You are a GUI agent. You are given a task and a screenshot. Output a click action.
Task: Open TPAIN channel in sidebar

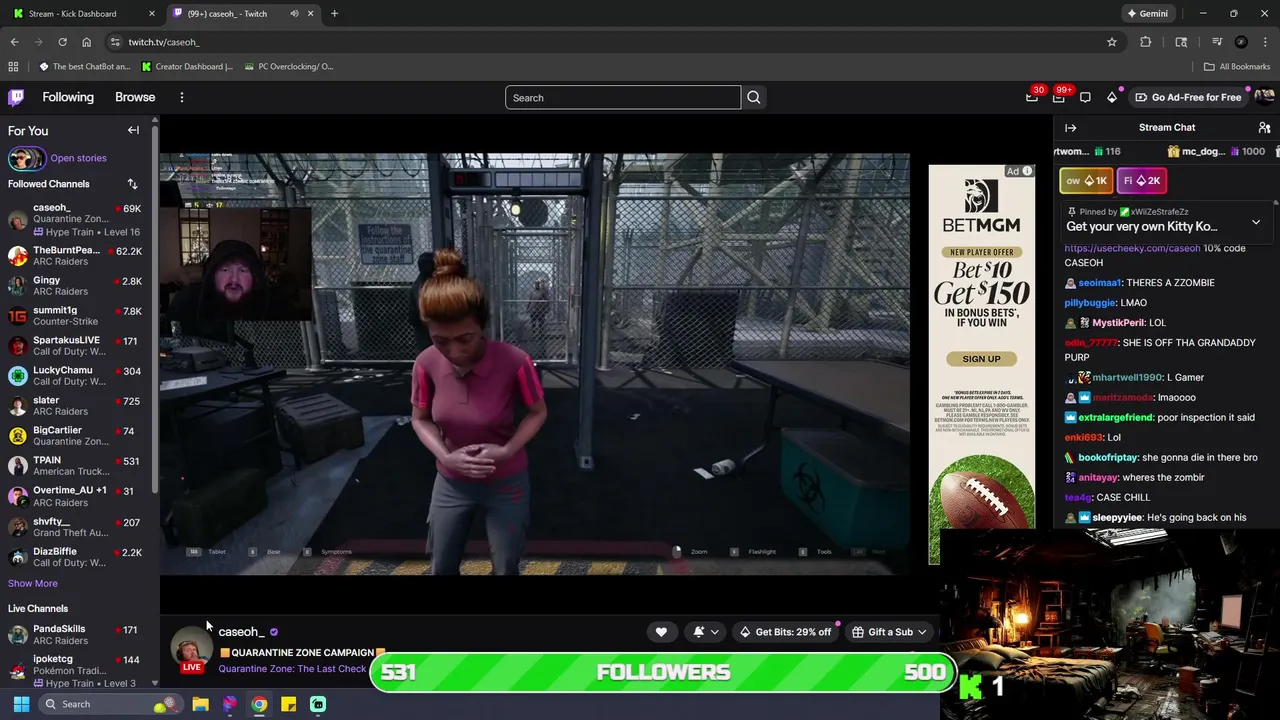pos(76,465)
